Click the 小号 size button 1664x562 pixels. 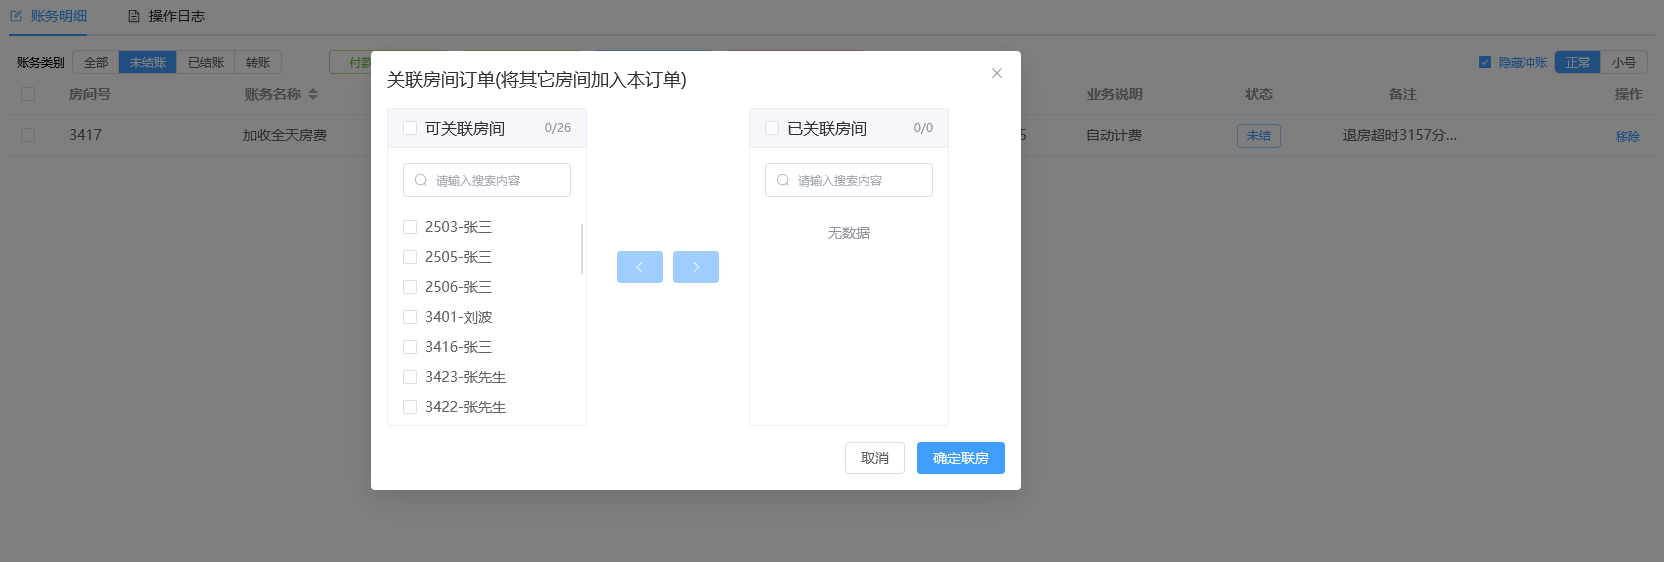click(1624, 62)
